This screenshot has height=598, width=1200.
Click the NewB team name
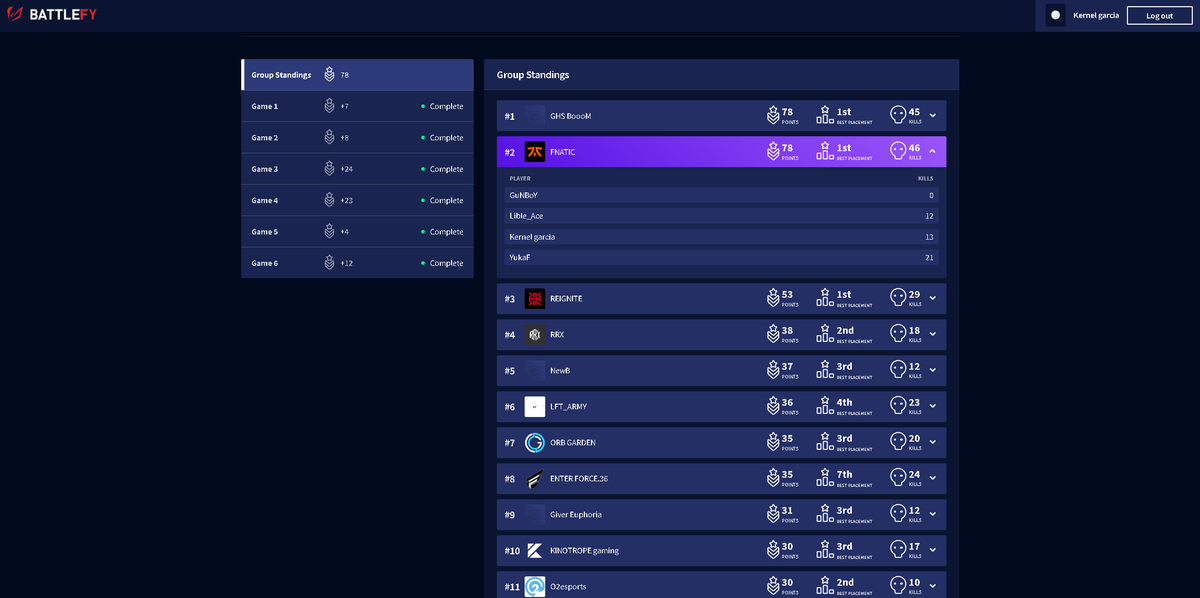560,370
